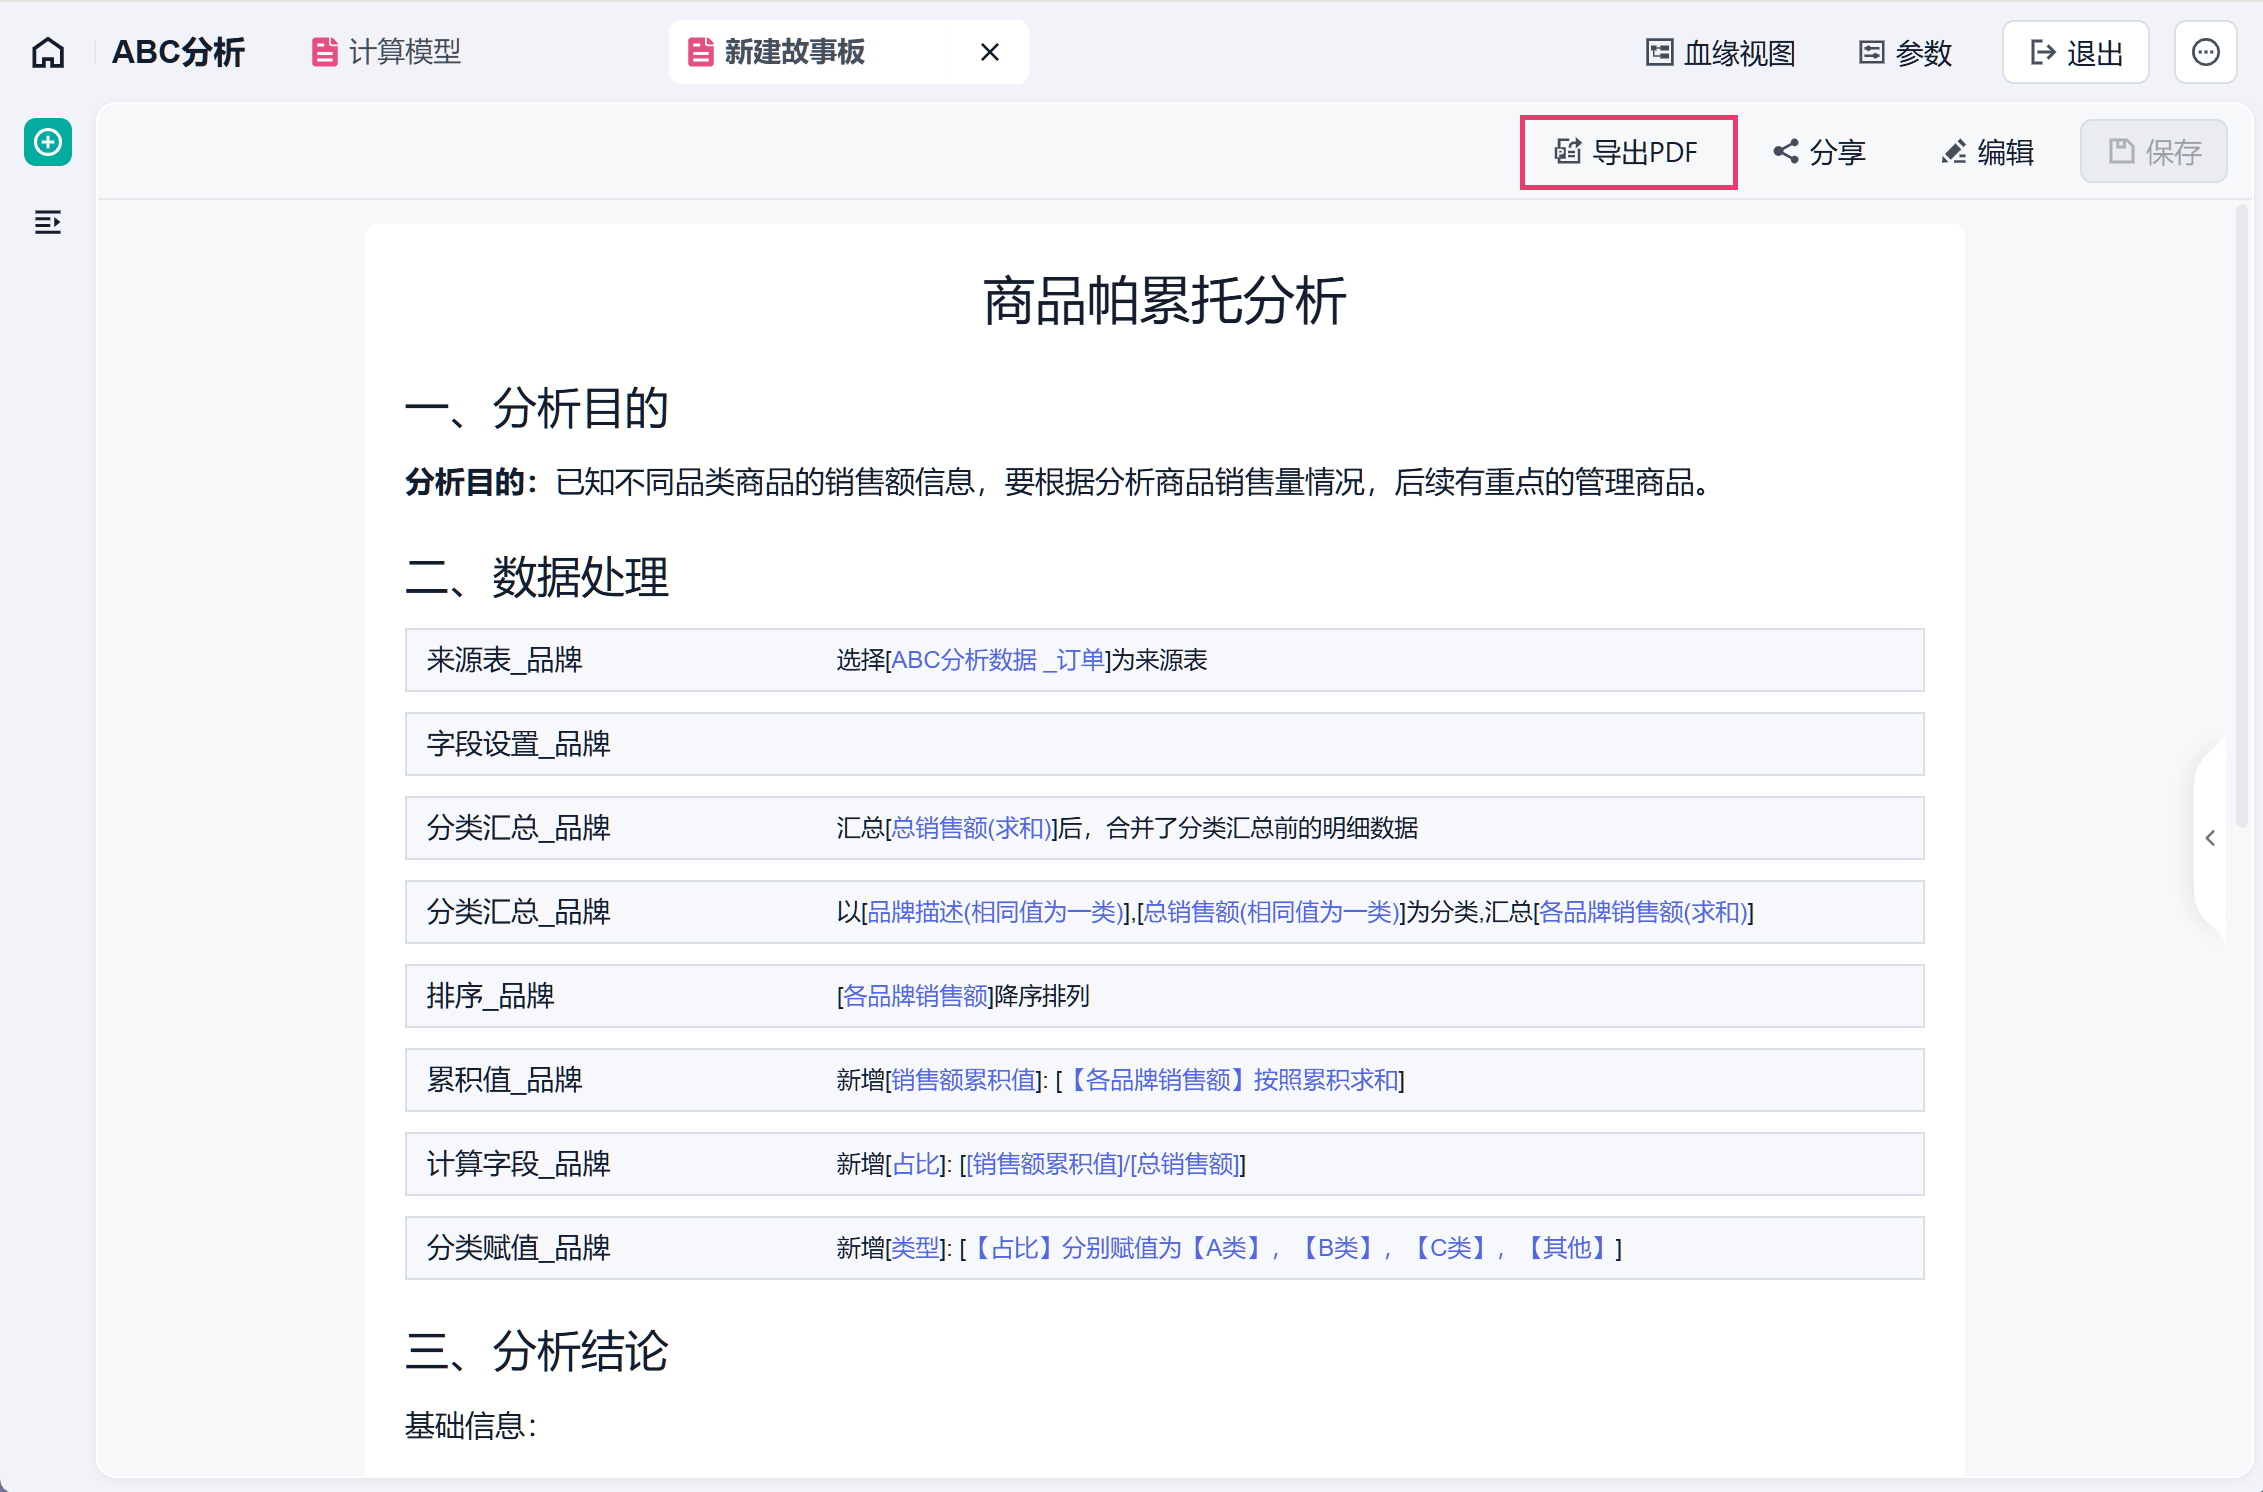Click the 分享 share button
The width and height of the screenshot is (2263, 1492).
[x=1820, y=152]
